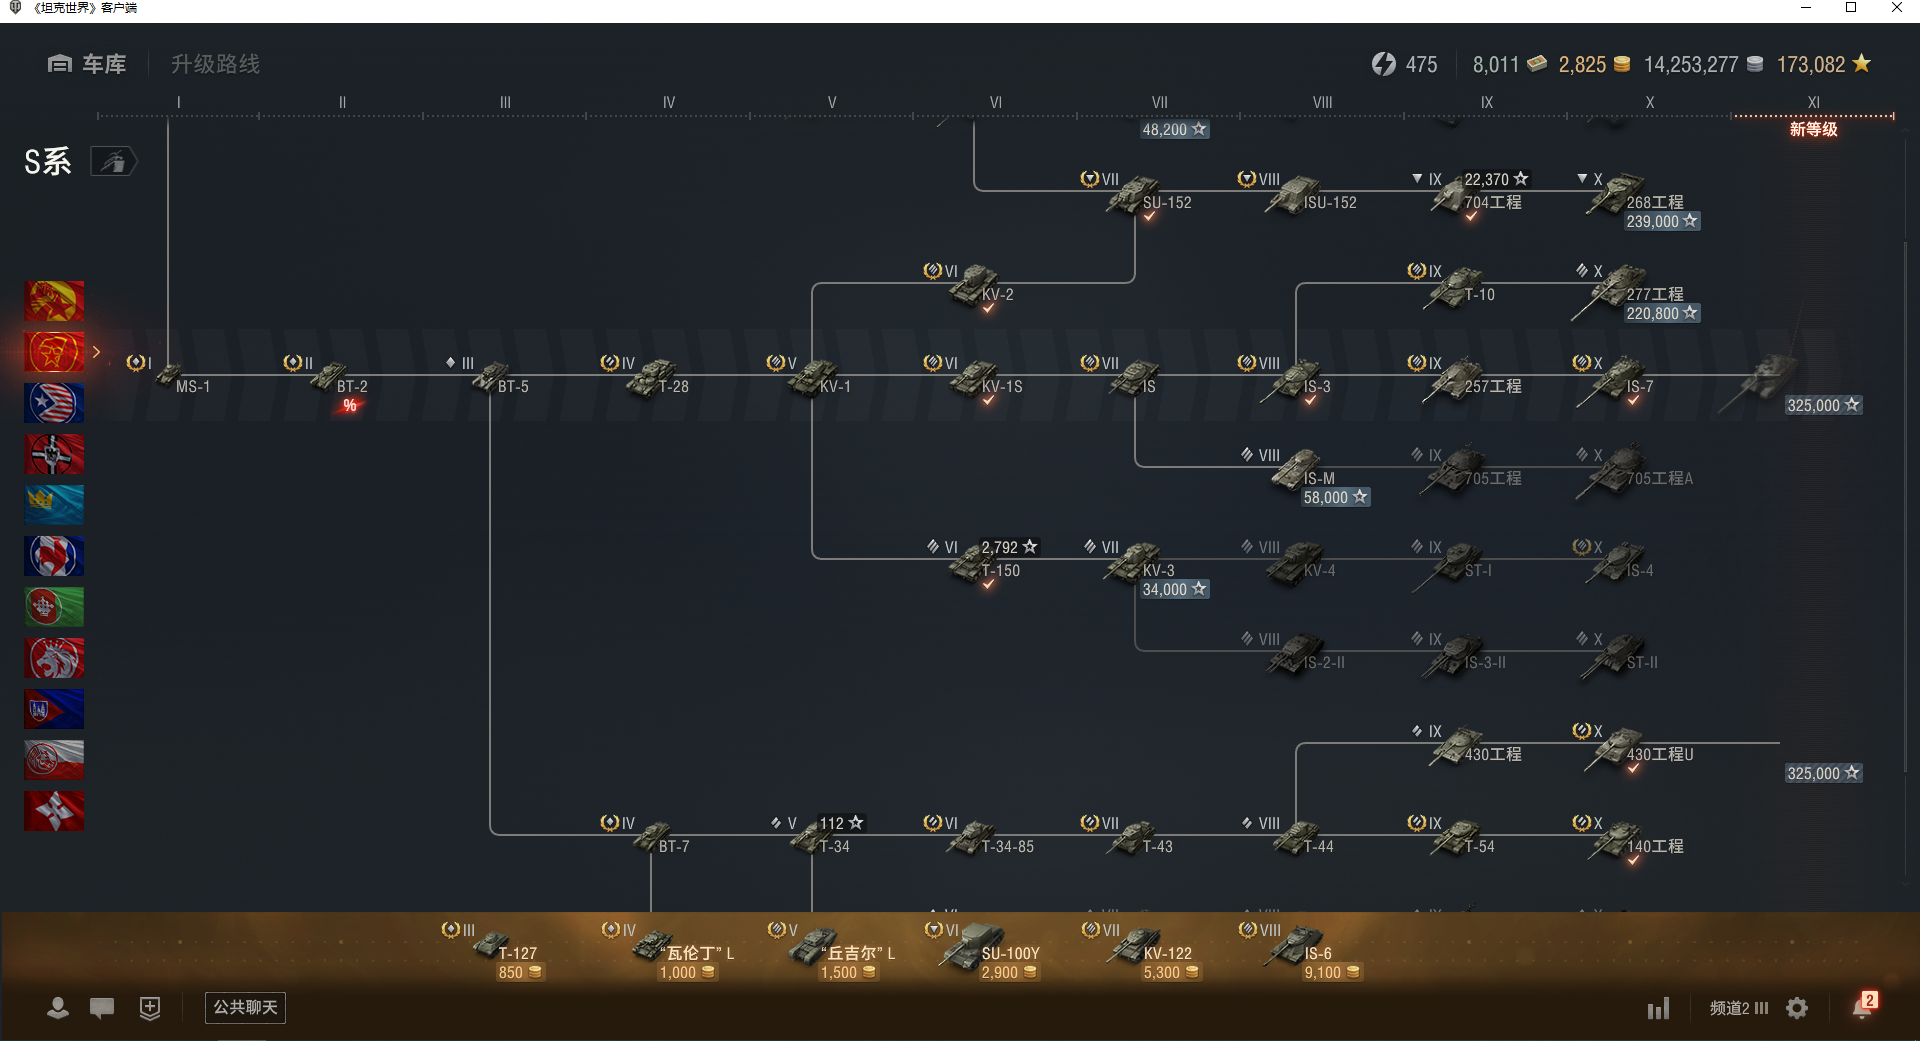Viewport: 1920px width, 1041px height.
Task: Open the 频道2 server channel selector
Action: coord(1739,1008)
